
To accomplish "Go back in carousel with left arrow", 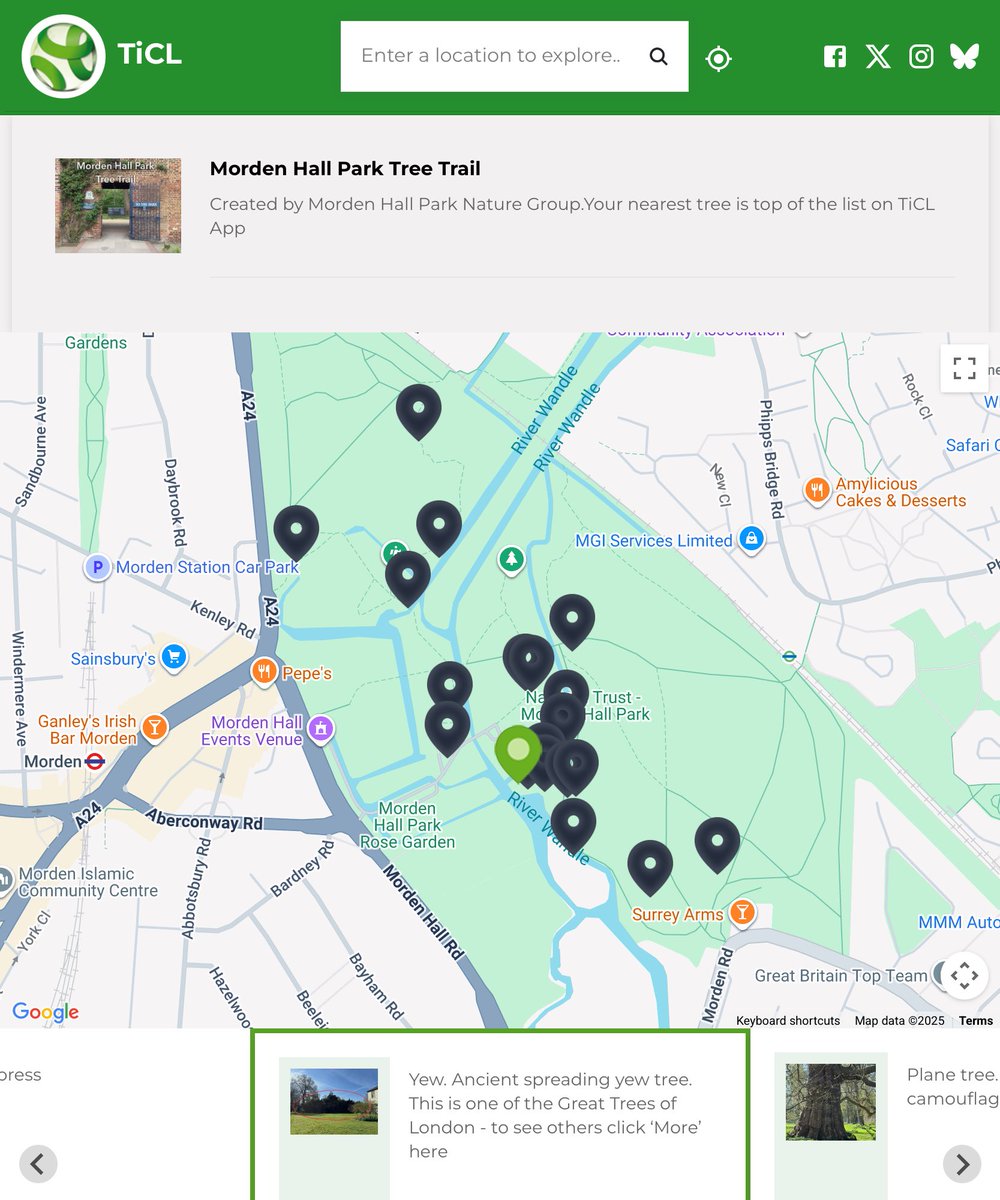I will pos(39,1164).
